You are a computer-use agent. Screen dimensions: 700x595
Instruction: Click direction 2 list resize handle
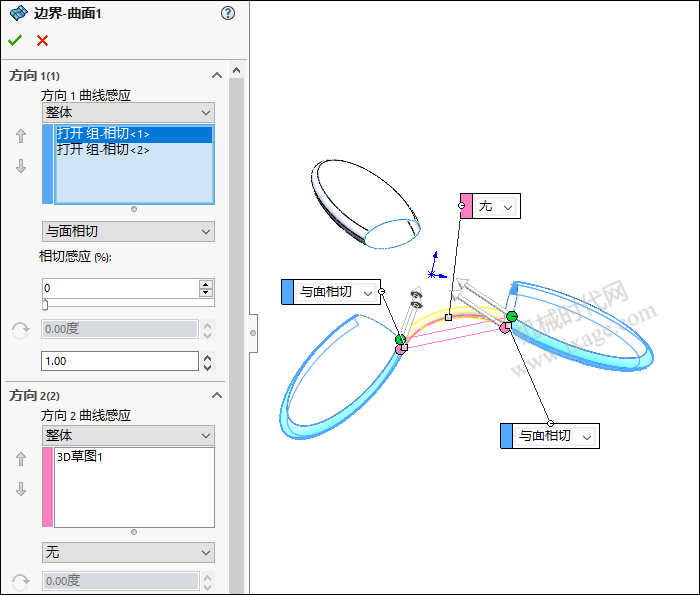134,532
